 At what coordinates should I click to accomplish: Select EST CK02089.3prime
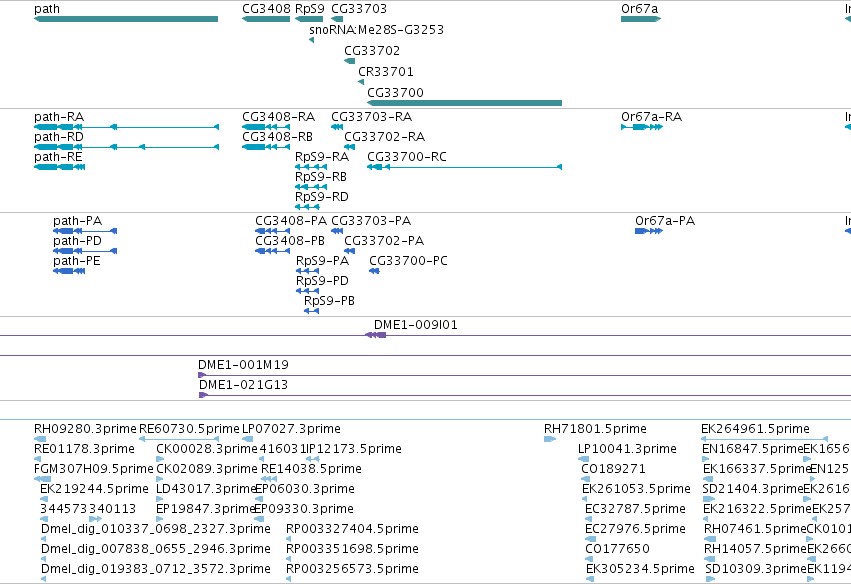(x=160, y=479)
